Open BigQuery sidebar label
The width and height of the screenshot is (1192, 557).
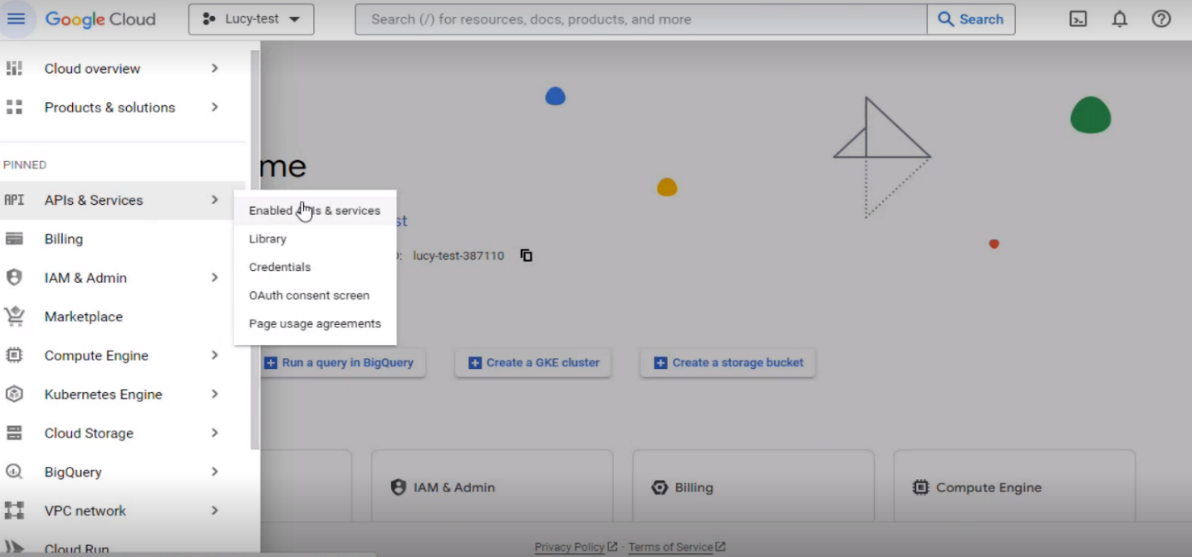(x=72, y=472)
